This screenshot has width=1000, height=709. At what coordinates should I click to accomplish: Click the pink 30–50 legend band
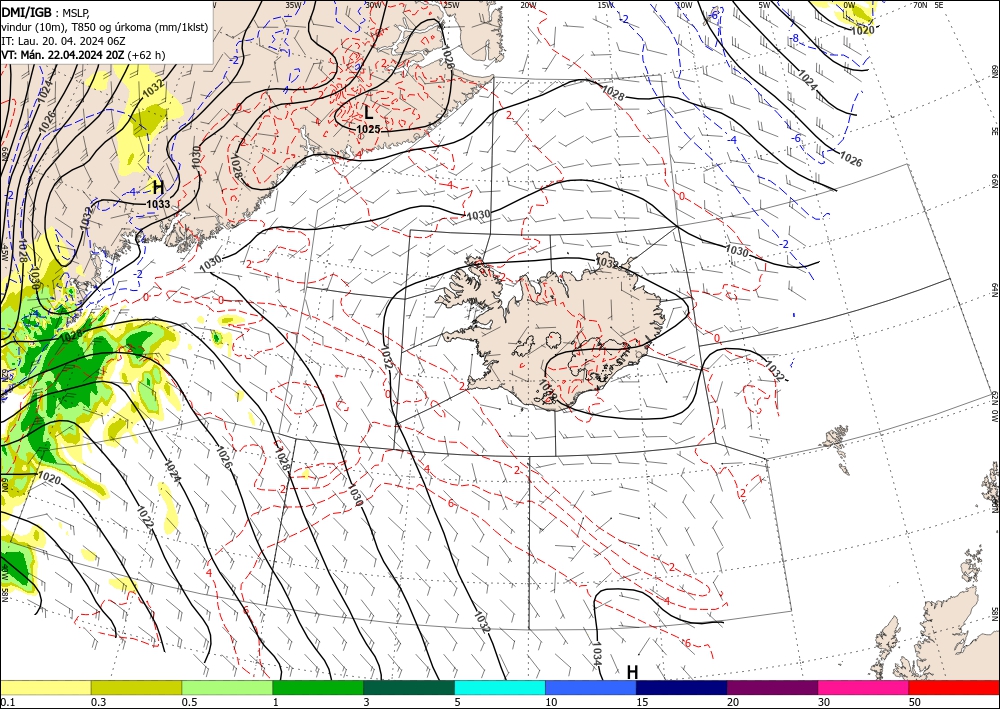click(x=864, y=687)
